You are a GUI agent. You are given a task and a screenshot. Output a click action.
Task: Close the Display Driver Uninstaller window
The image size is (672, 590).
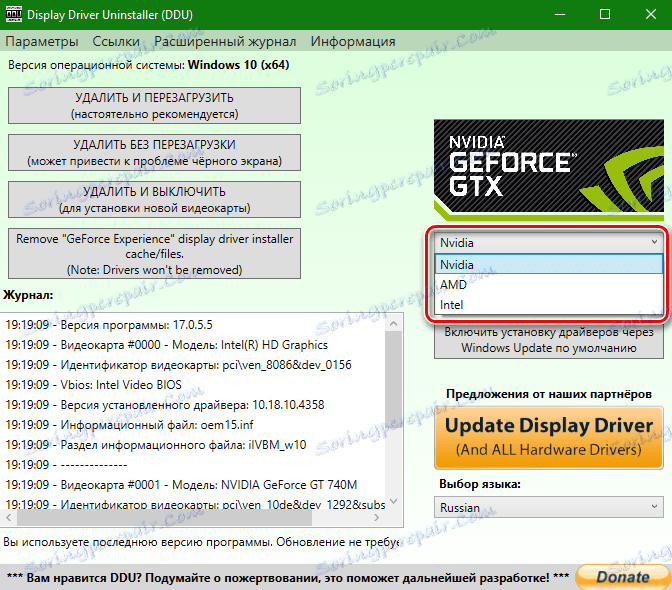651,14
